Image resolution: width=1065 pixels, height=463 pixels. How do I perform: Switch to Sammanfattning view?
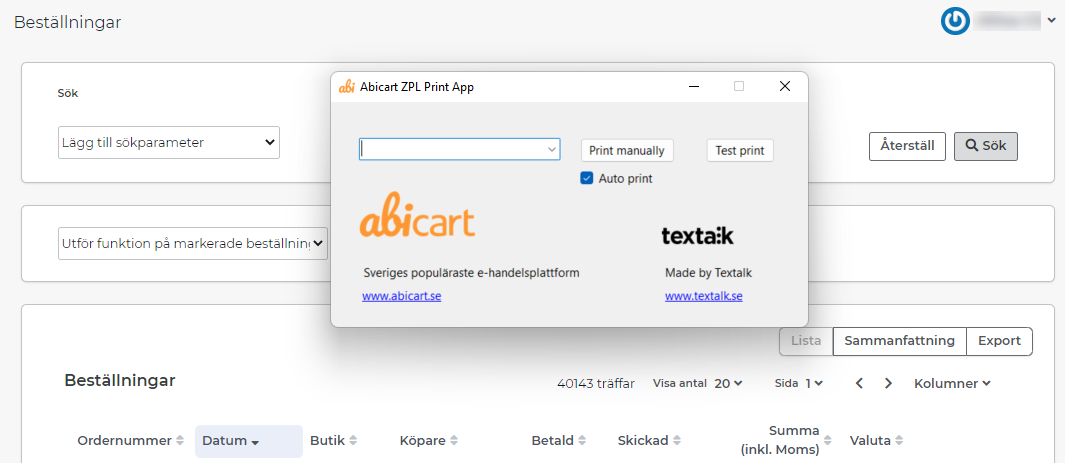click(899, 341)
